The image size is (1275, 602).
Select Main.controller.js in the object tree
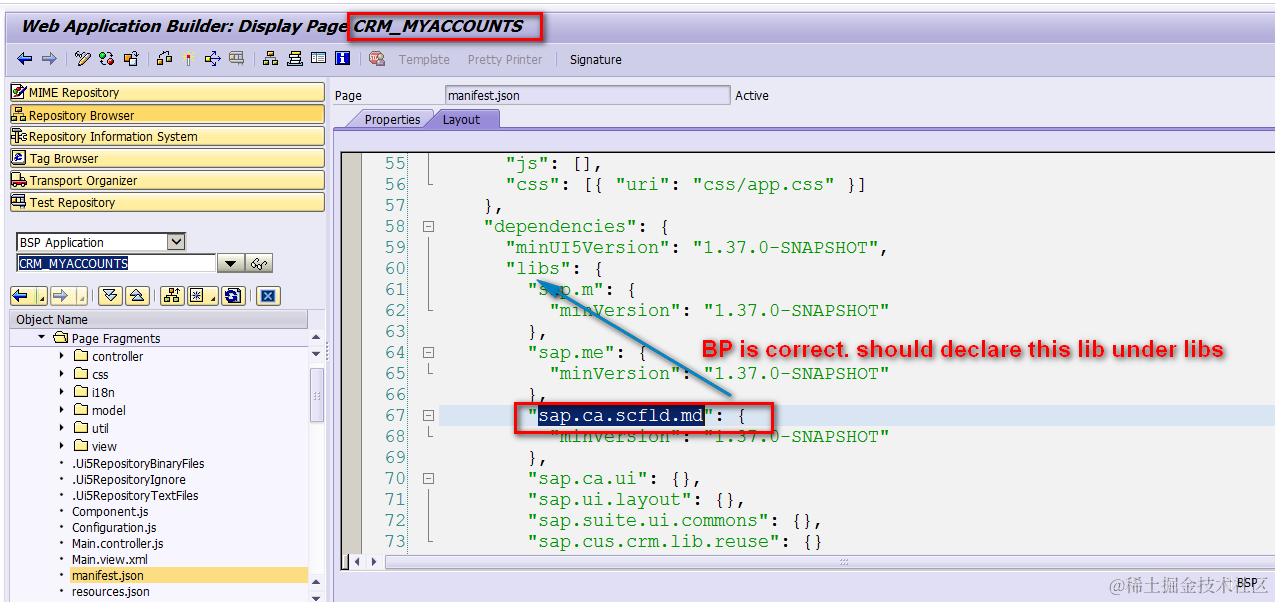point(118,543)
